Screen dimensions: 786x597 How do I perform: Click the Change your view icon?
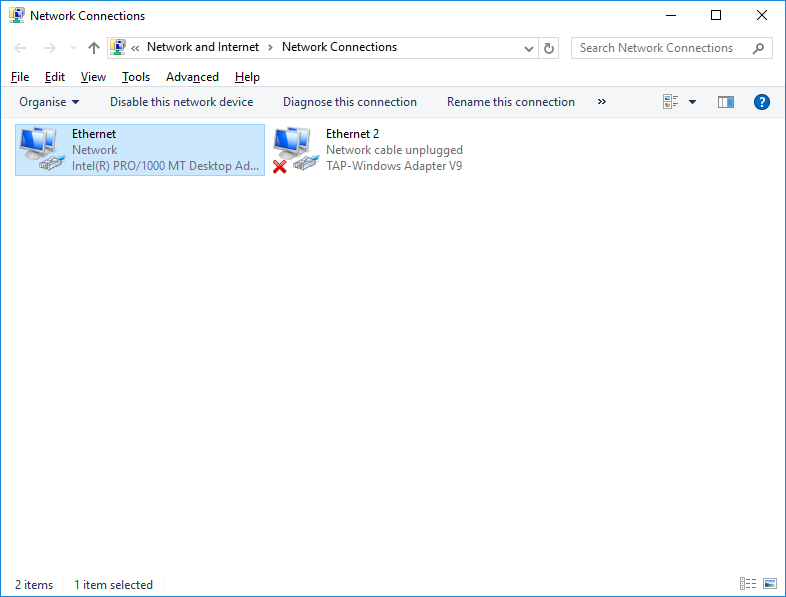coord(670,102)
